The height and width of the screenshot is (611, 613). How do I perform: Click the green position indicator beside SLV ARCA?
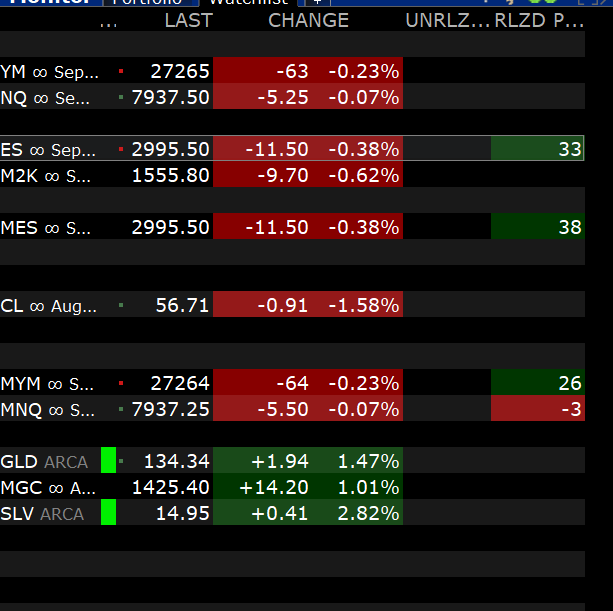pyautogui.click(x=108, y=512)
